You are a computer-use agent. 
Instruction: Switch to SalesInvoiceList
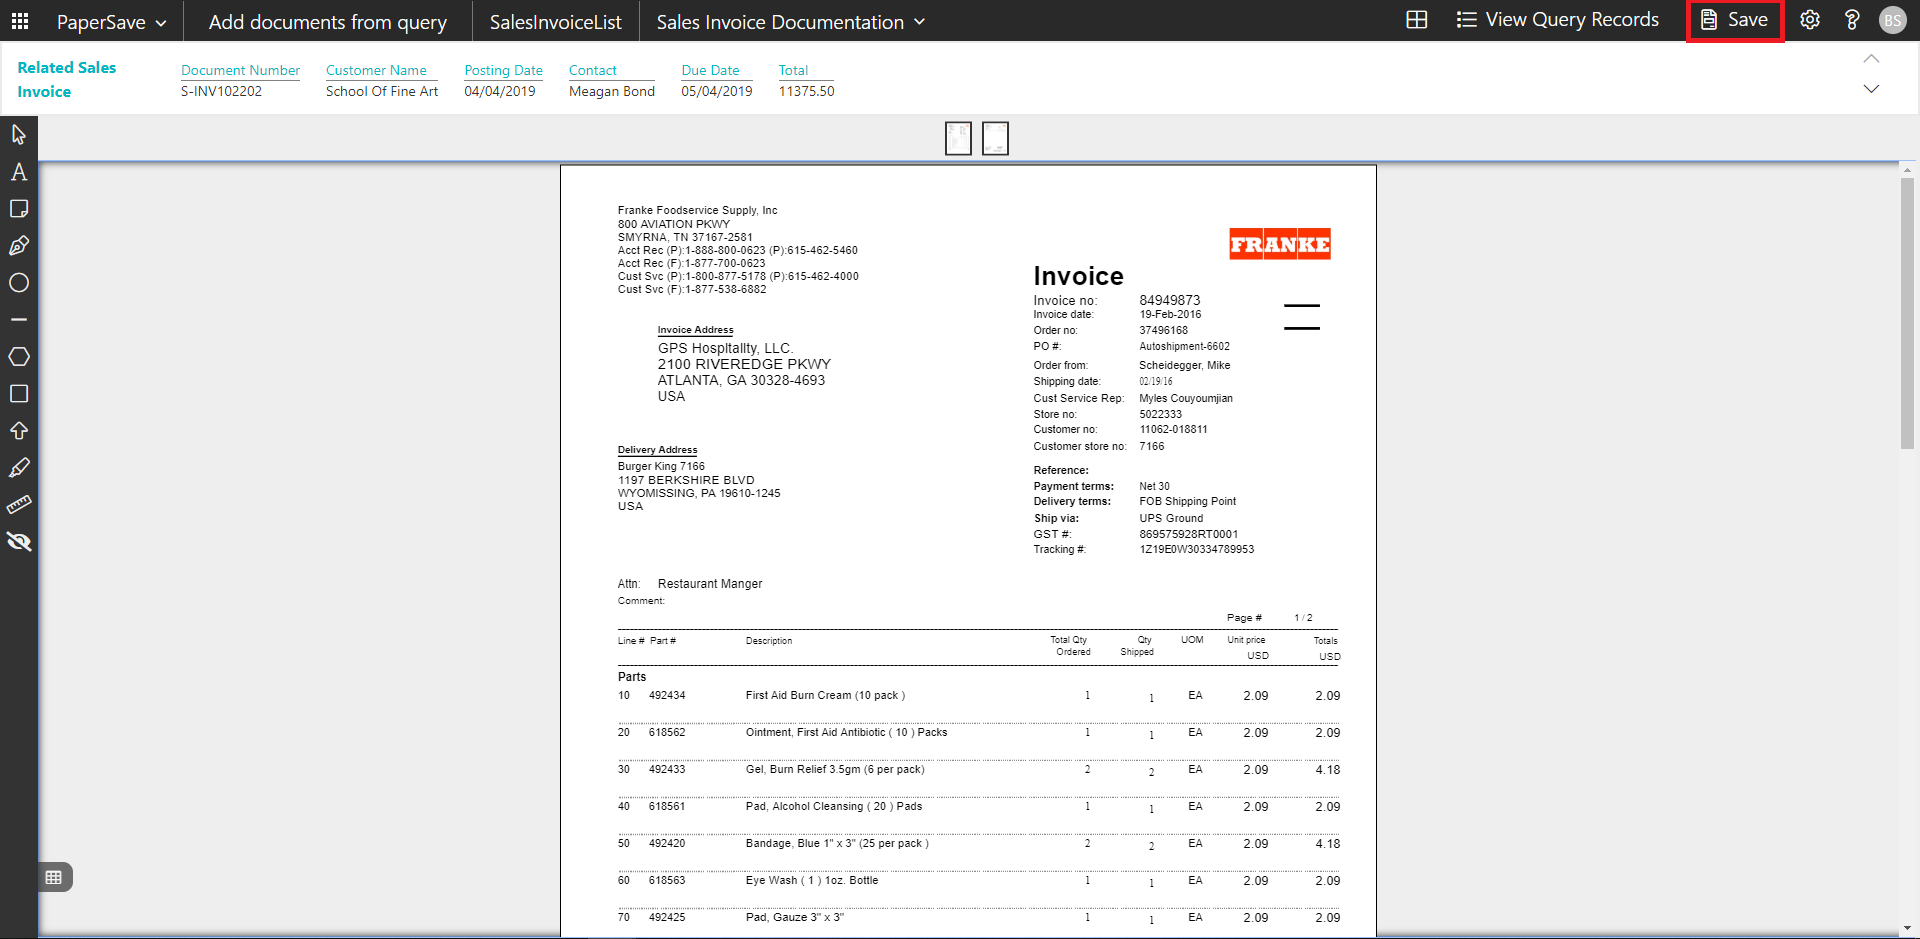point(555,22)
